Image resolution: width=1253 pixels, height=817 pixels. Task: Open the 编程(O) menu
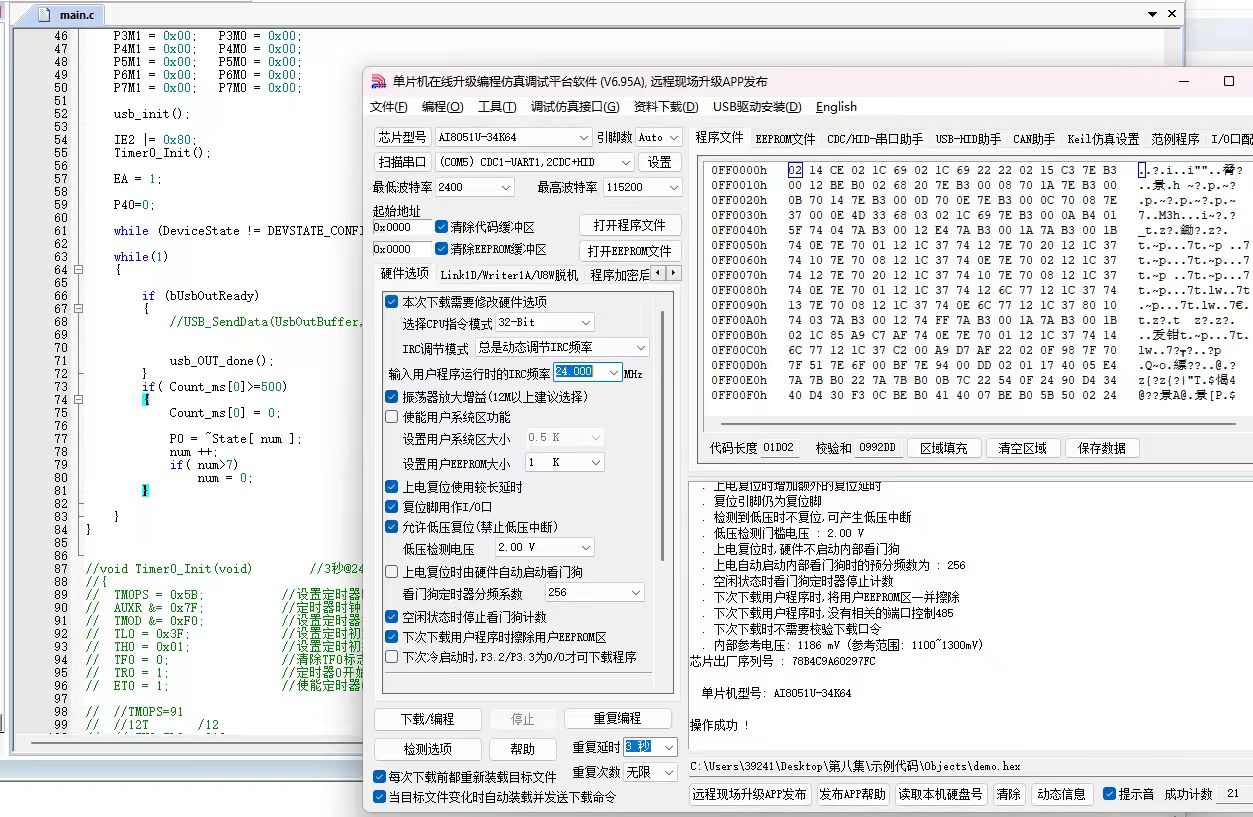[x=442, y=107]
